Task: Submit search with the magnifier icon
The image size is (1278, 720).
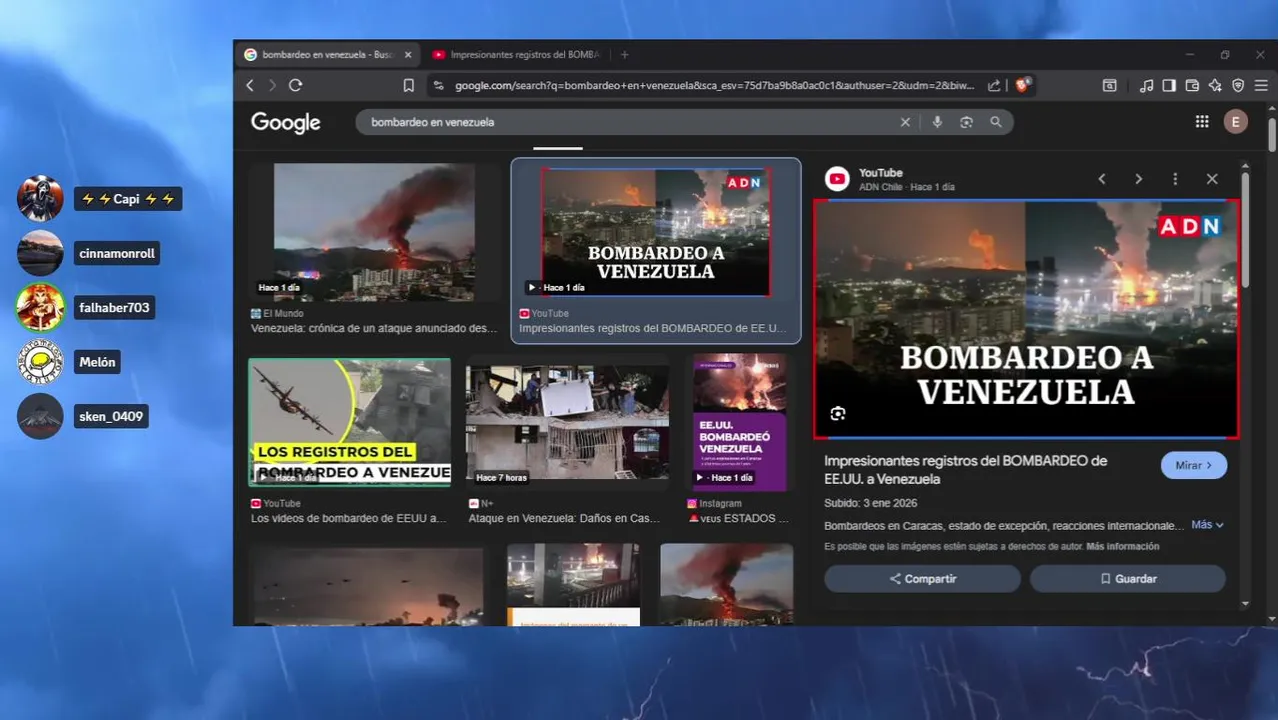Action: tap(996, 122)
